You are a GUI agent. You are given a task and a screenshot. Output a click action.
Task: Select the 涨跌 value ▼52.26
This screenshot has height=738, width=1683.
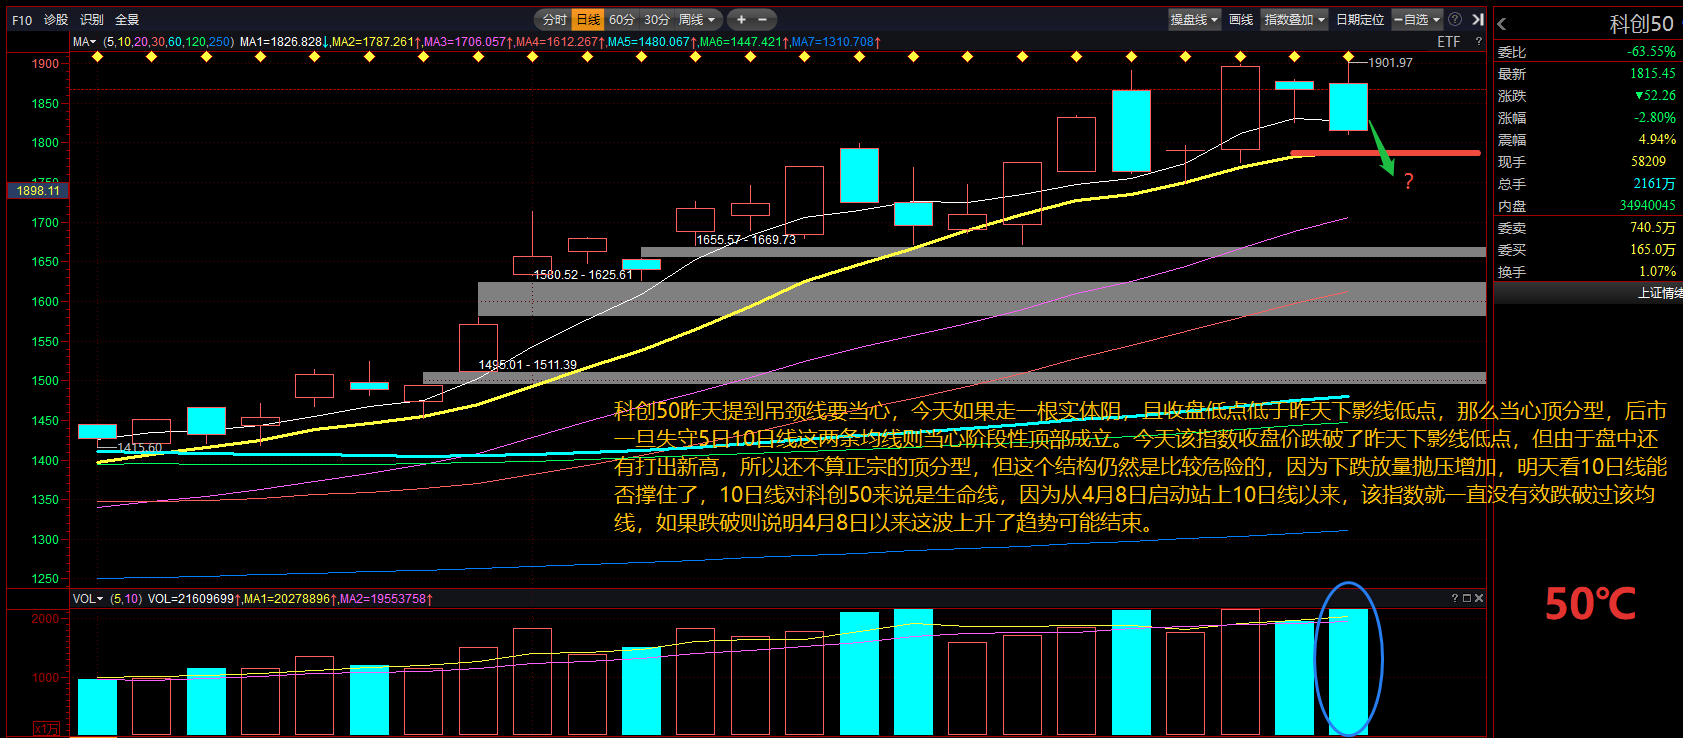click(1655, 96)
